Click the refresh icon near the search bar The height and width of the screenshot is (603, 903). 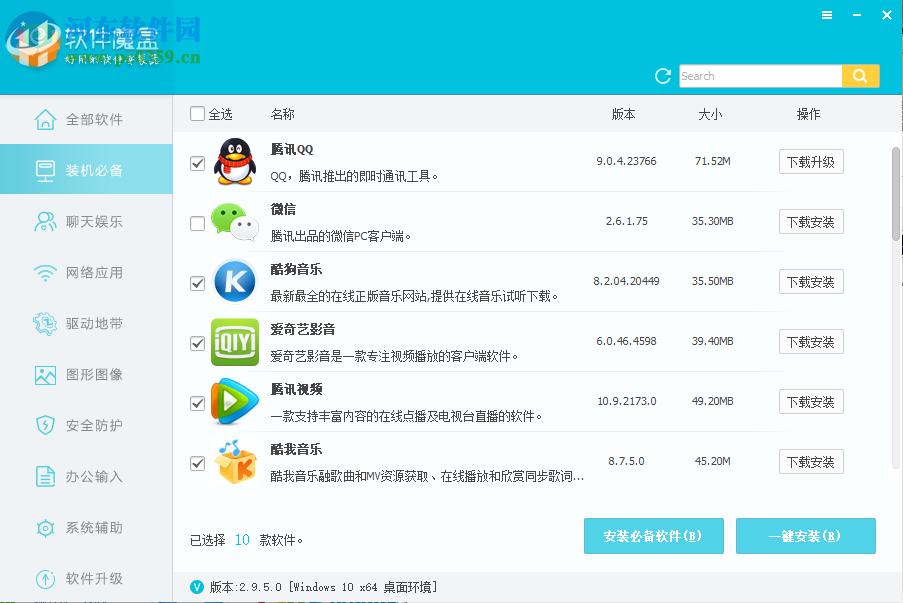click(662, 75)
